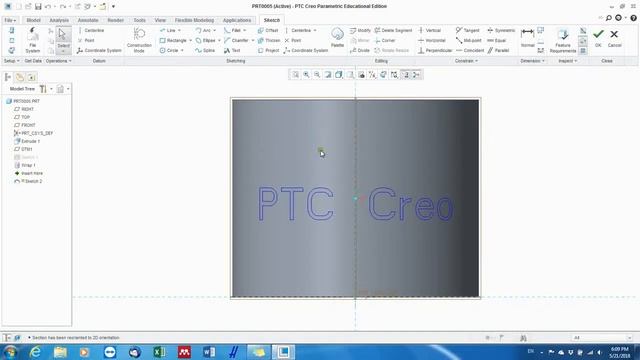Zoom in using the graphics toolbar

coord(306,75)
